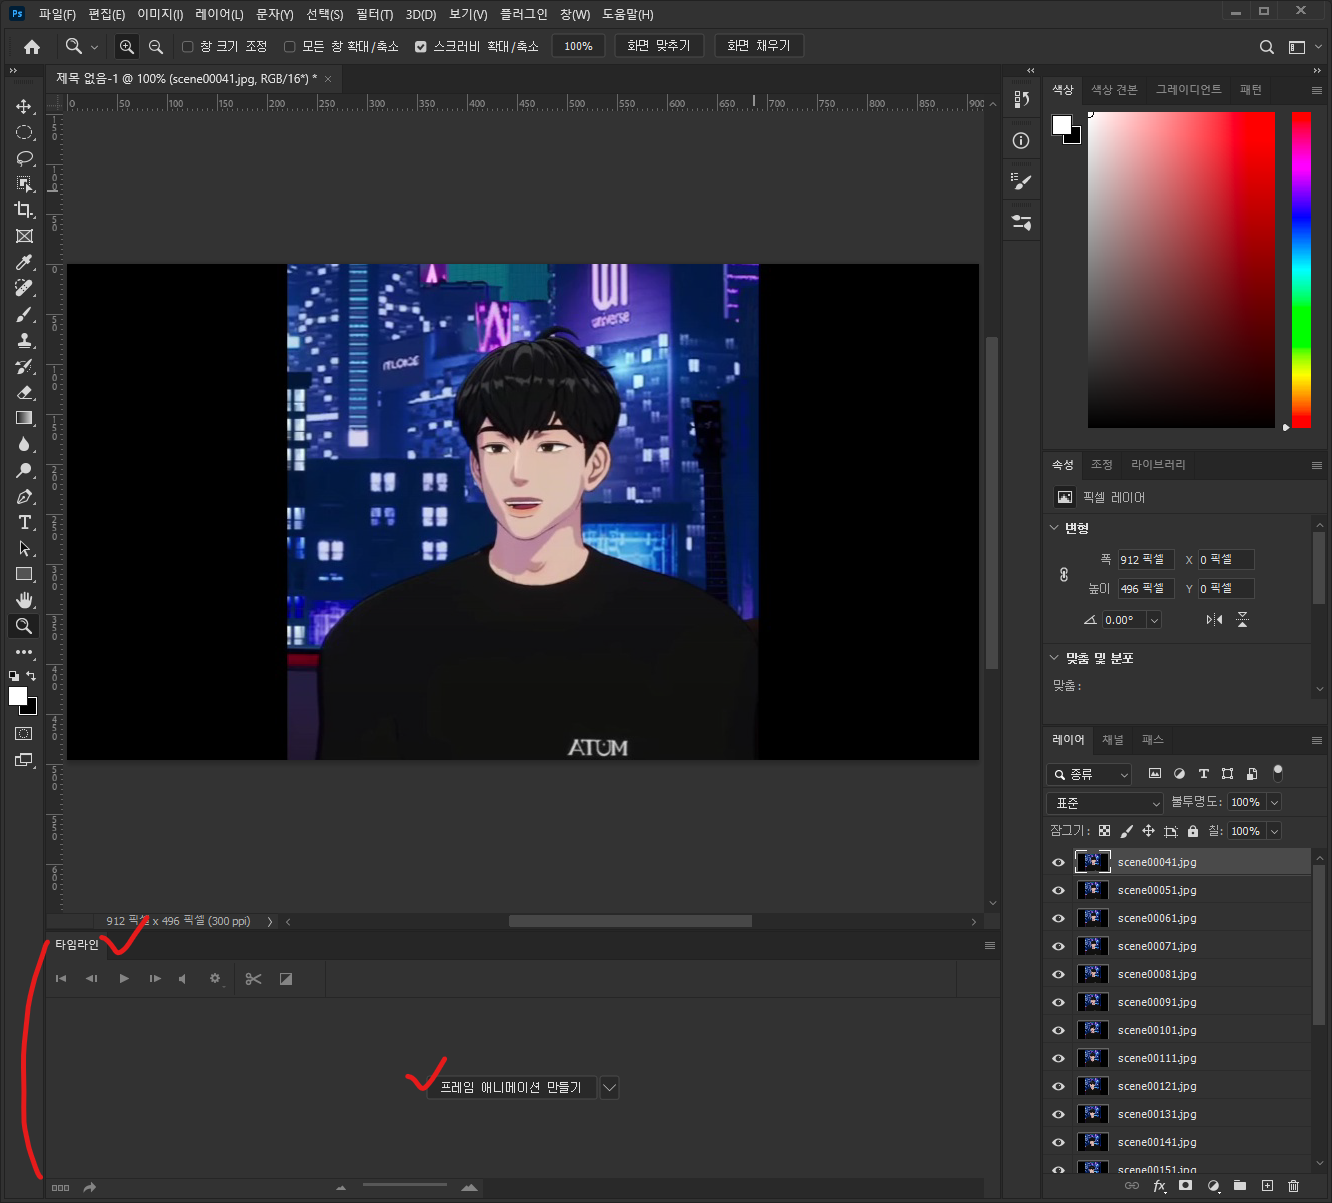
Task: Hide the scene00051.jpg layer
Action: point(1058,890)
